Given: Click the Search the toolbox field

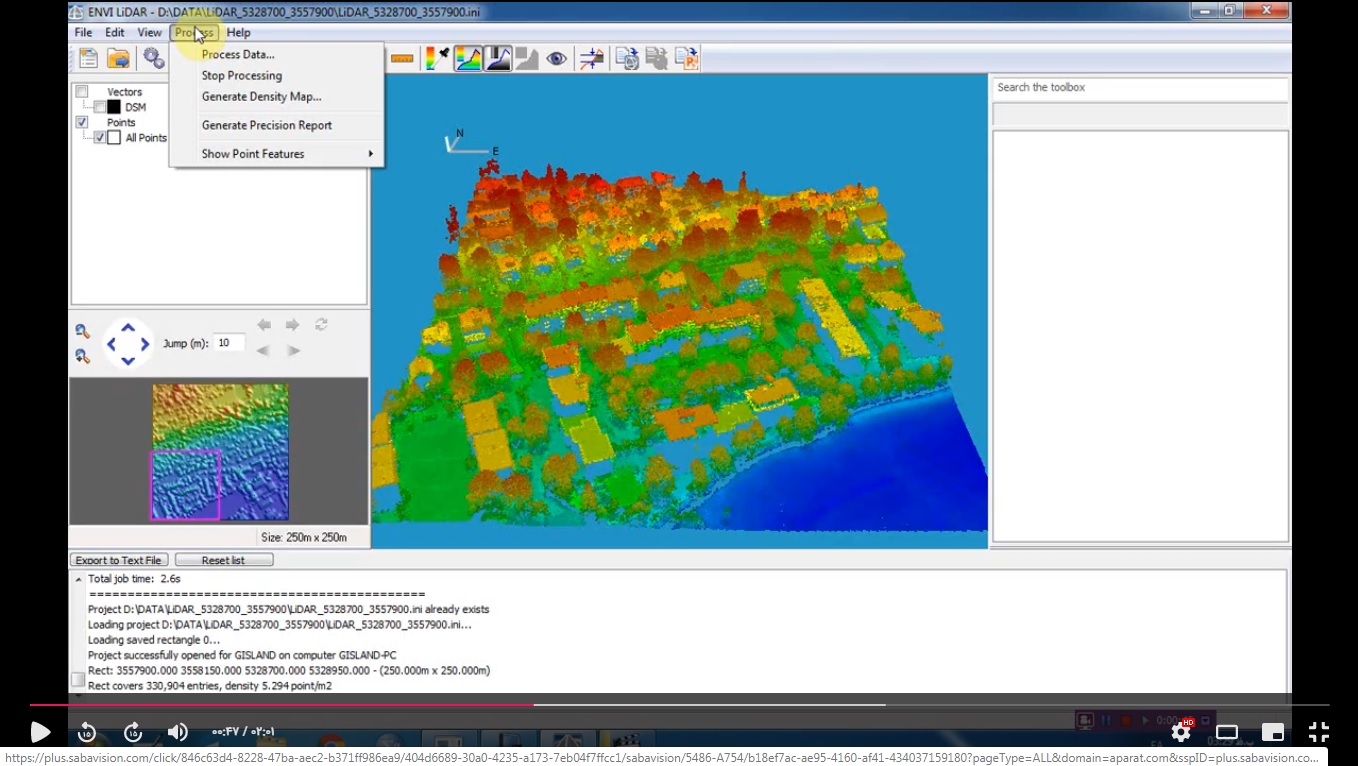Looking at the screenshot, I should pos(1140,88).
